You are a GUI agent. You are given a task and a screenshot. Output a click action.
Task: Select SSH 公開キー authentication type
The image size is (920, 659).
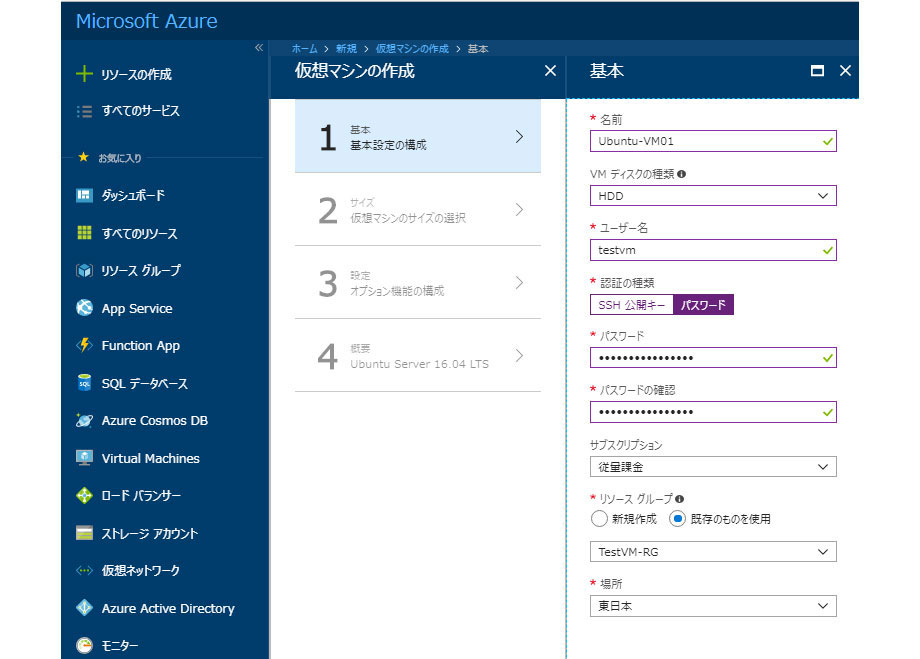pyautogui.click(x=632, y=305)
